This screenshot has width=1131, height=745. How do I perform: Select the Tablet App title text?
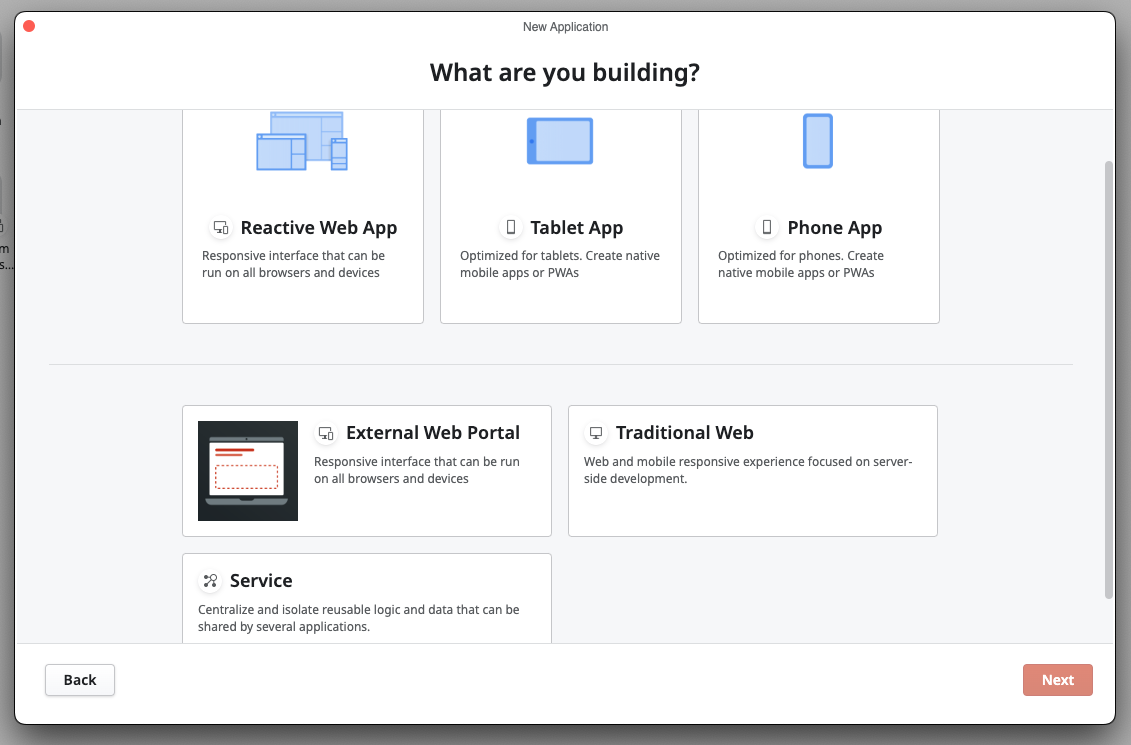577,228
